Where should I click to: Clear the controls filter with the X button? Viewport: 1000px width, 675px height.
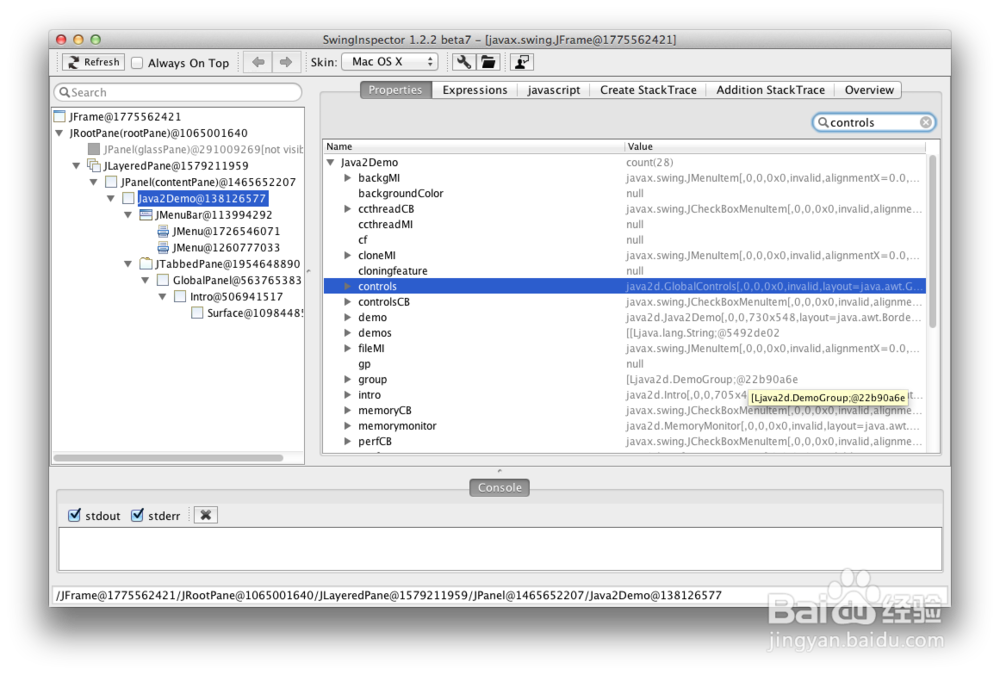coord(925,122)
